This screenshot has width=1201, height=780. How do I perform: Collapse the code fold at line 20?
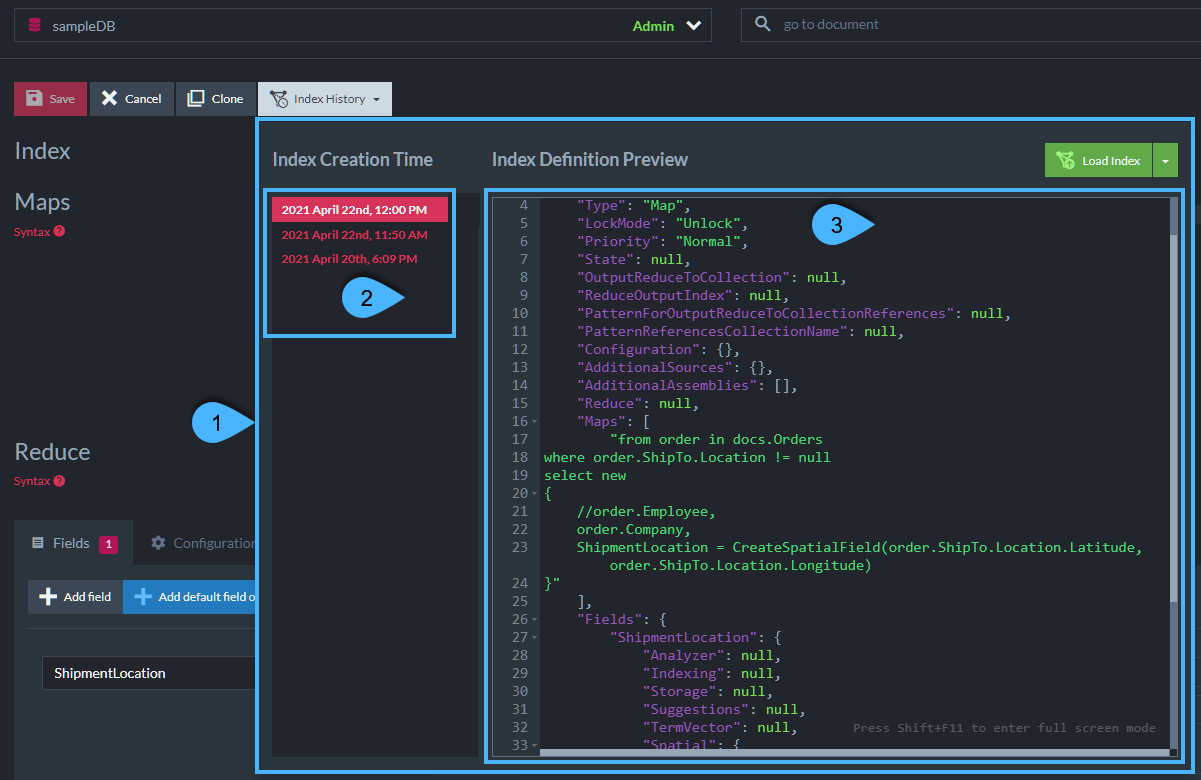535,494
